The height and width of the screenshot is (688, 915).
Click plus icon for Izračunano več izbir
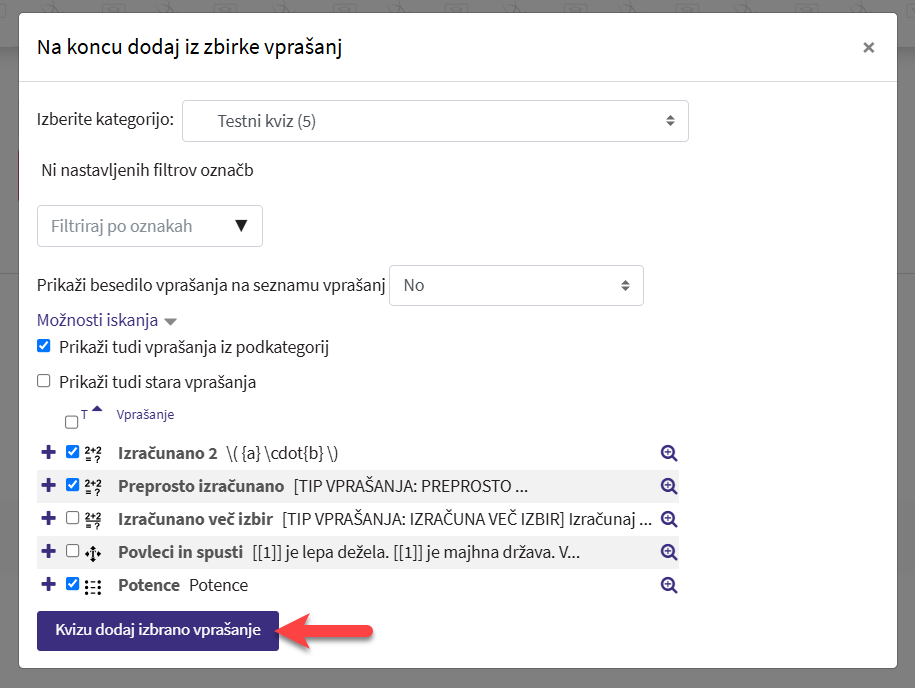point(48,519)
